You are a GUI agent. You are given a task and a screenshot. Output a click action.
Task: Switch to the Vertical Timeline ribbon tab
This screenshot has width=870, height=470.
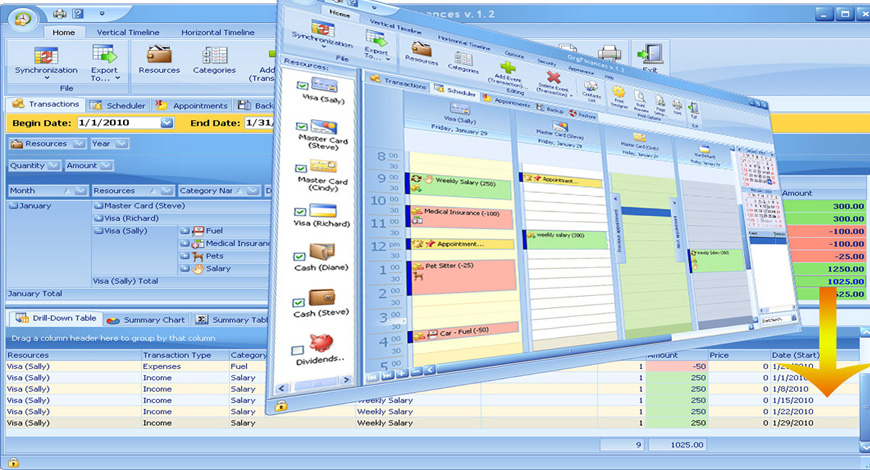[126, 32]
